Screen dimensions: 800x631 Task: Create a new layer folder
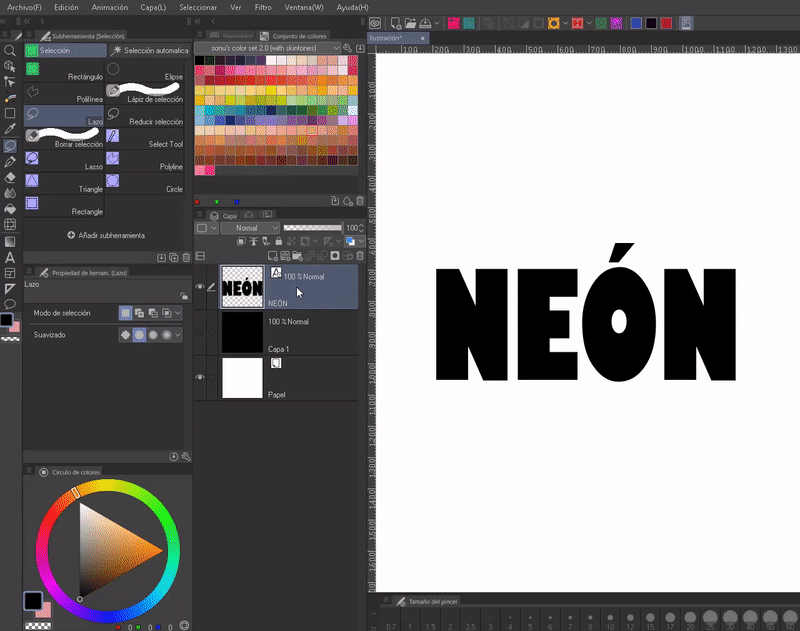click(x=297, y=256)
